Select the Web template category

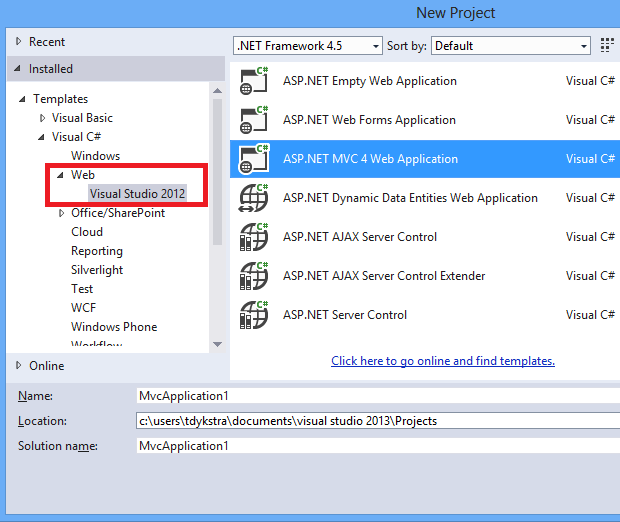point(83,175)
